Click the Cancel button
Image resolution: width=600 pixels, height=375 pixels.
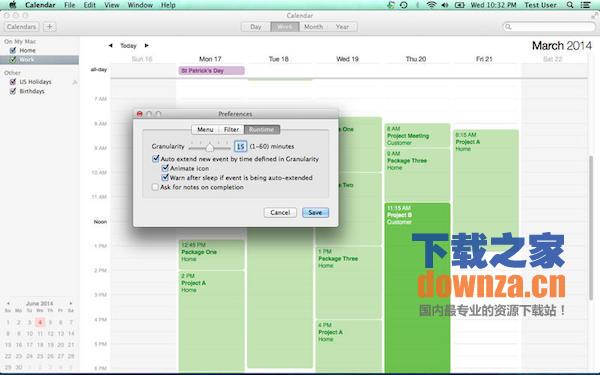[x=280, y=212]
